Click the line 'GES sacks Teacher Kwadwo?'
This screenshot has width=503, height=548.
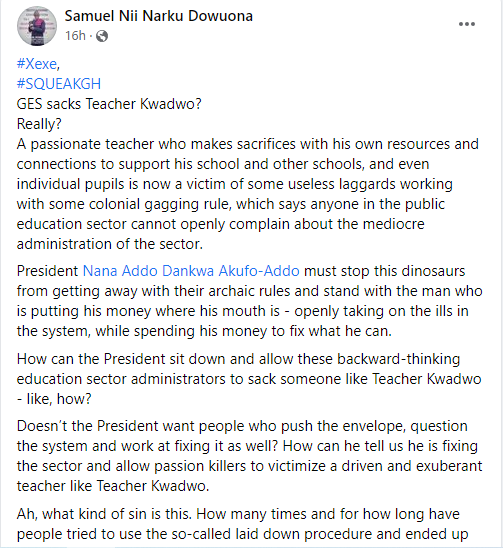pos(109,104)
